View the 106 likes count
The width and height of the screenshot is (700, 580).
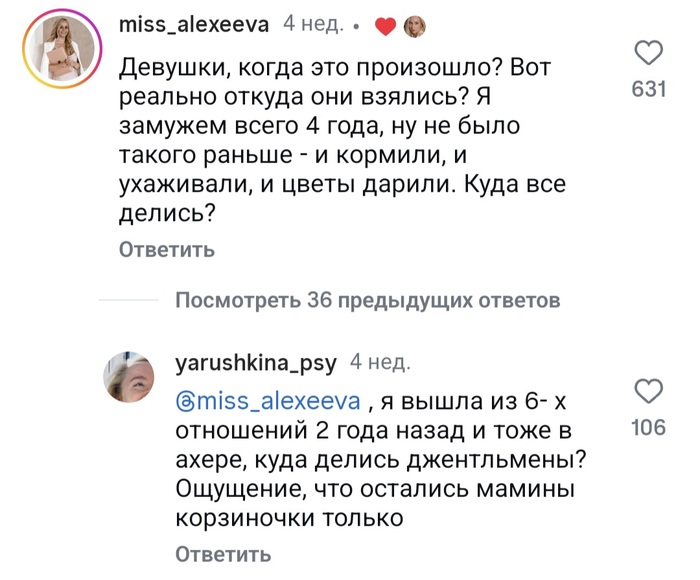pyautogui.click(x=650, y=428)
